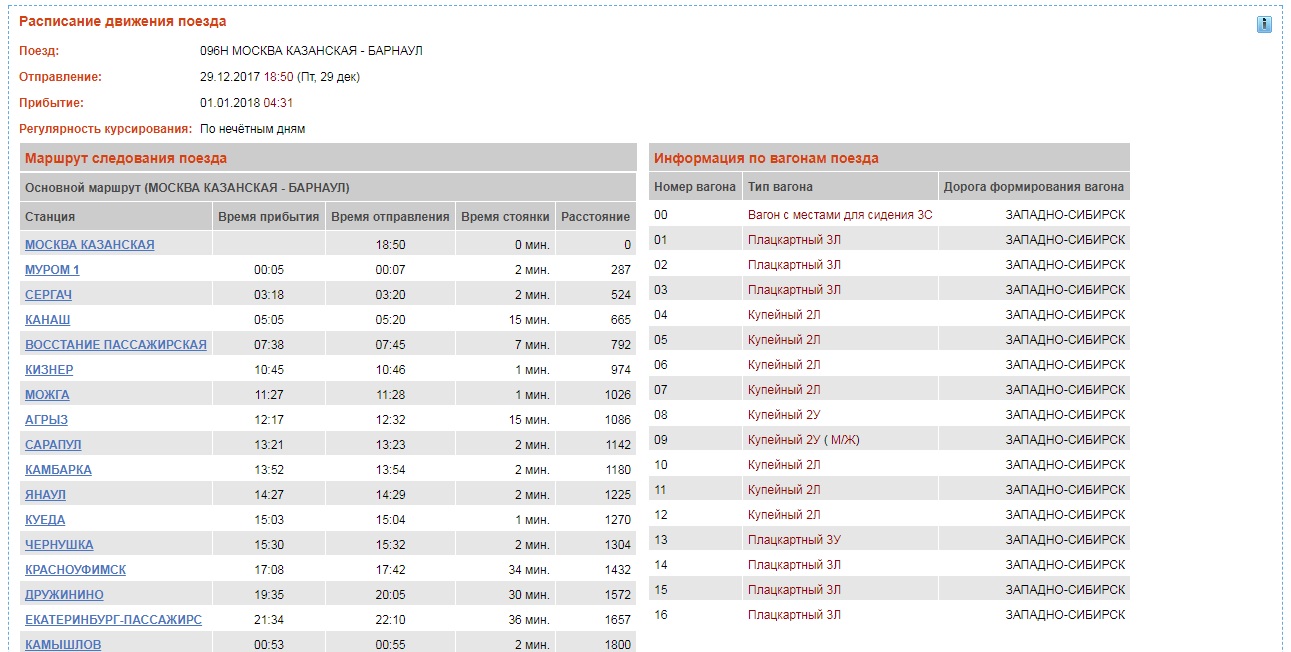Open the ЯНАУЛ station link
Viewport: 1291px width, 652px height.
(x=46, y=495)
